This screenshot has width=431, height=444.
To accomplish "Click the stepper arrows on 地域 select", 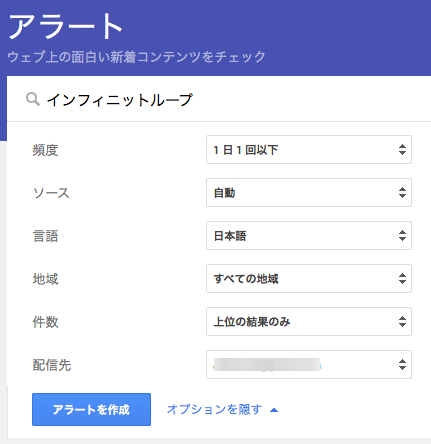I will point(402,278).
